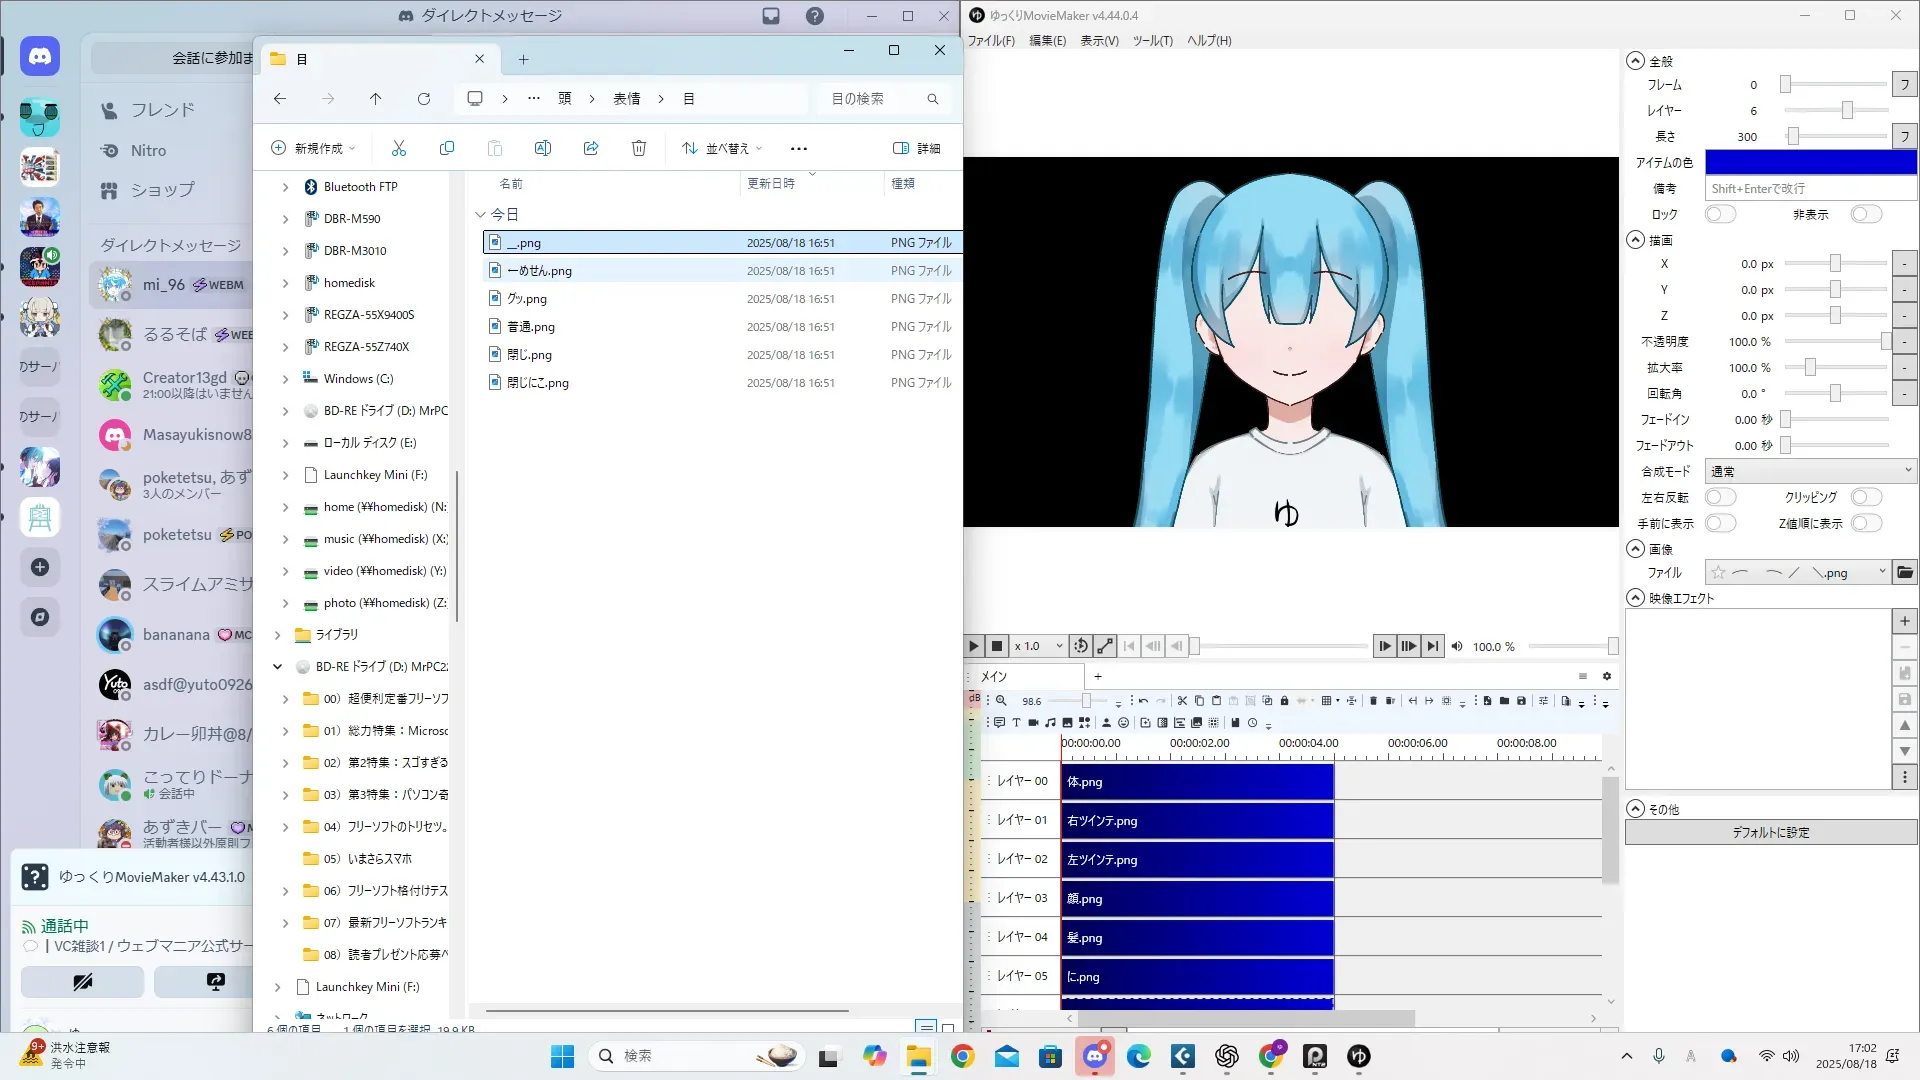Click the scissors cut icon in the timeline toolbar
The width and height of the screenshot is (1920, 1080).
[x=1182, y=701]
